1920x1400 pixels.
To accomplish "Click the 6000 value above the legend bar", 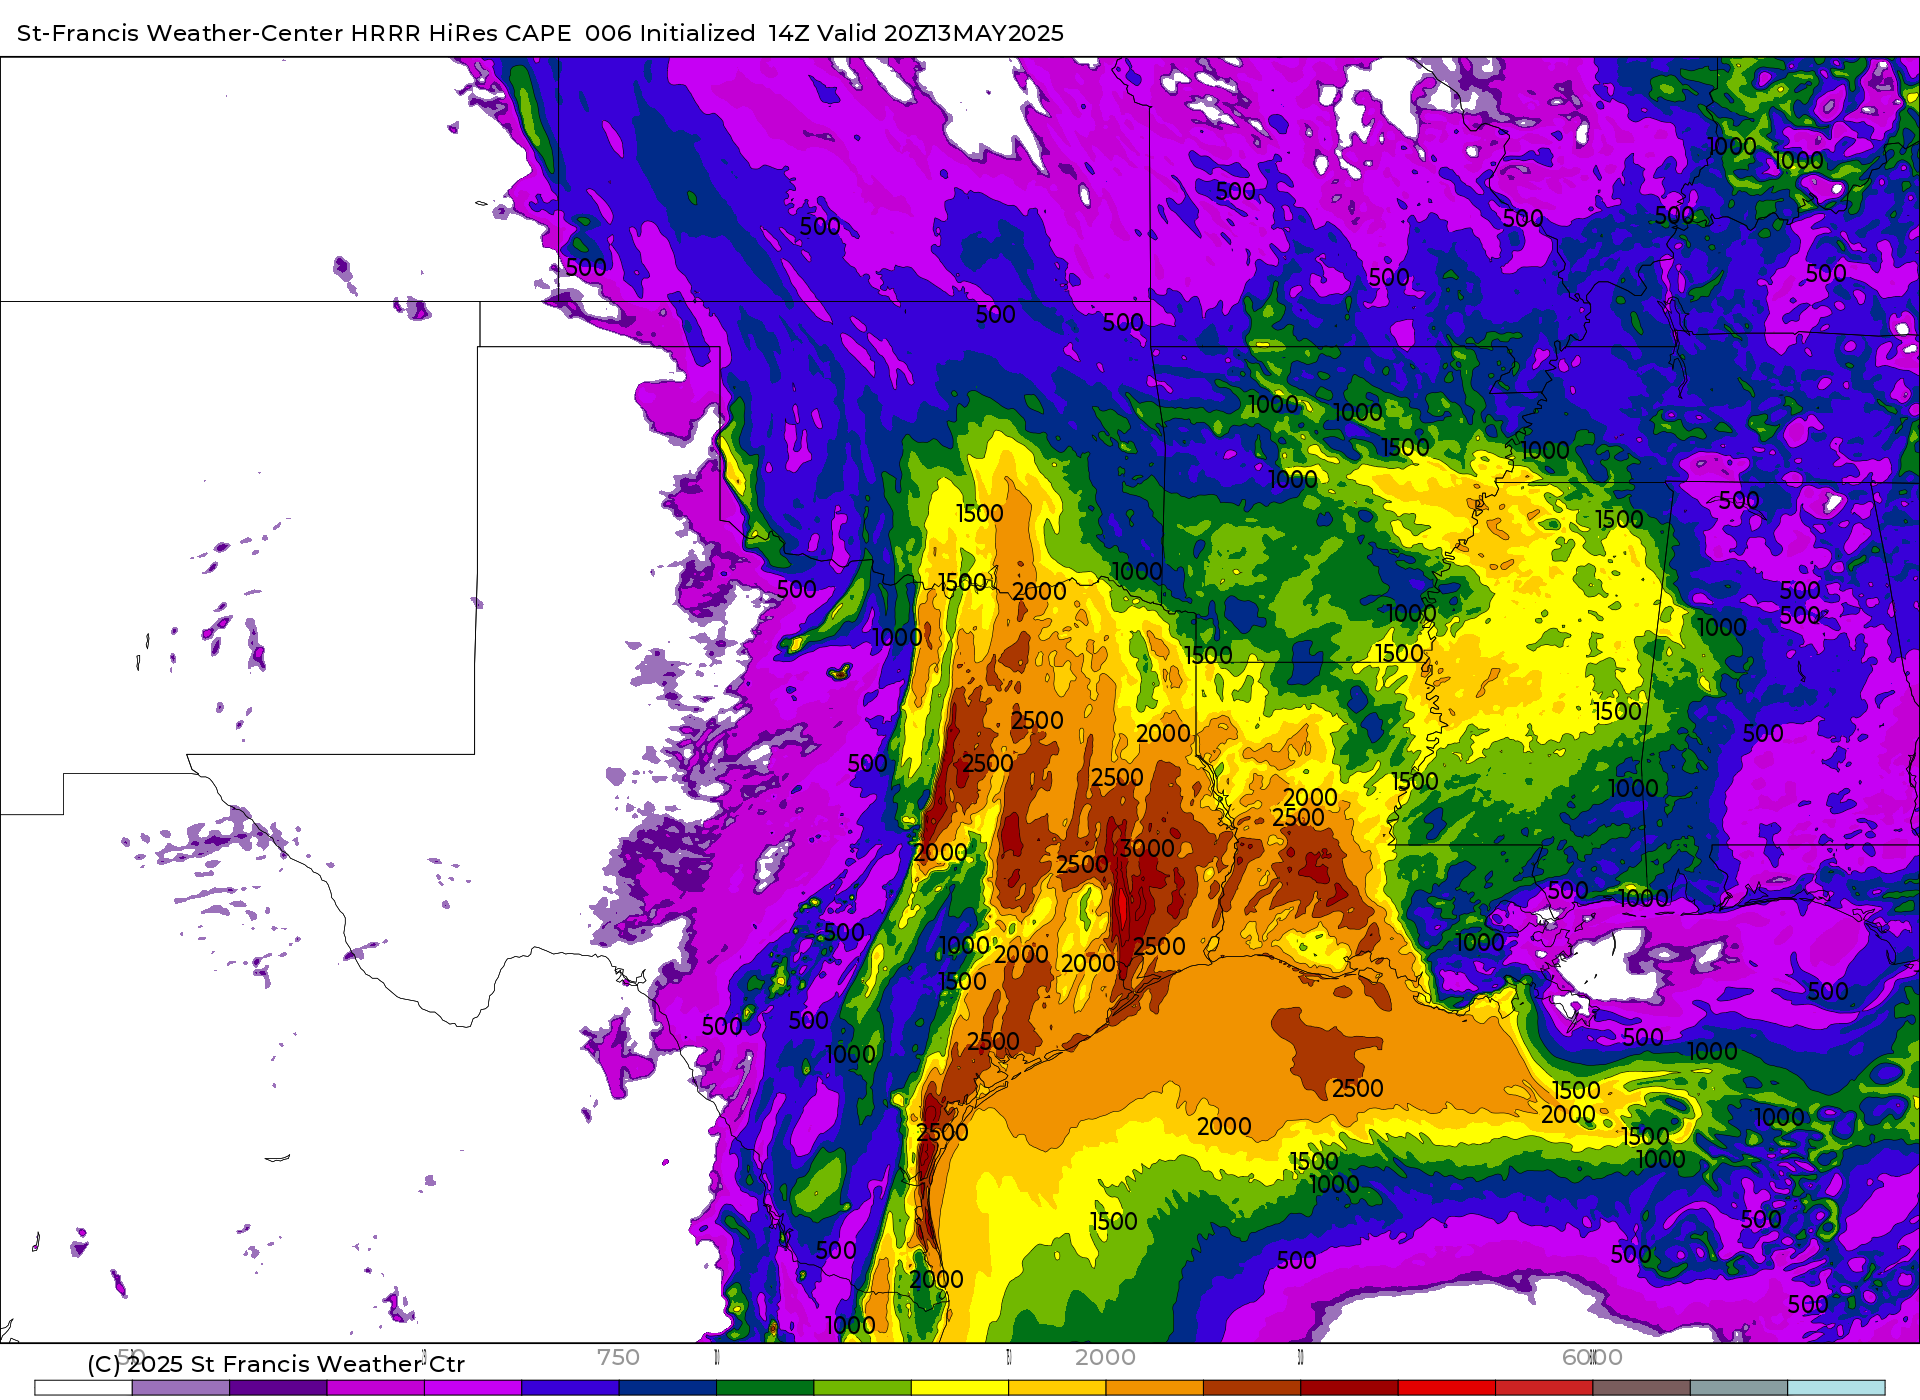I will tap(1592, 1357).
